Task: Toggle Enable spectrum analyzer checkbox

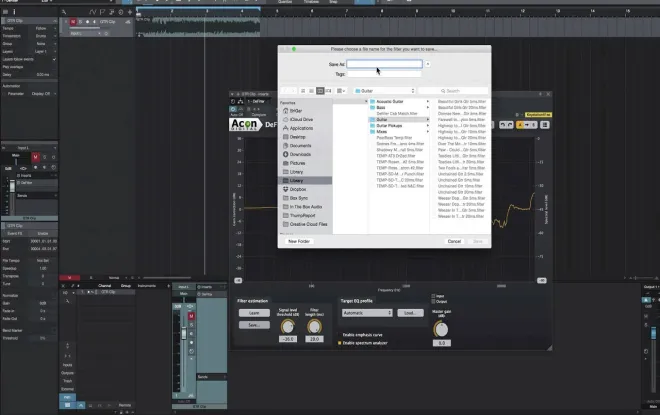Action: tap(340, 343)
